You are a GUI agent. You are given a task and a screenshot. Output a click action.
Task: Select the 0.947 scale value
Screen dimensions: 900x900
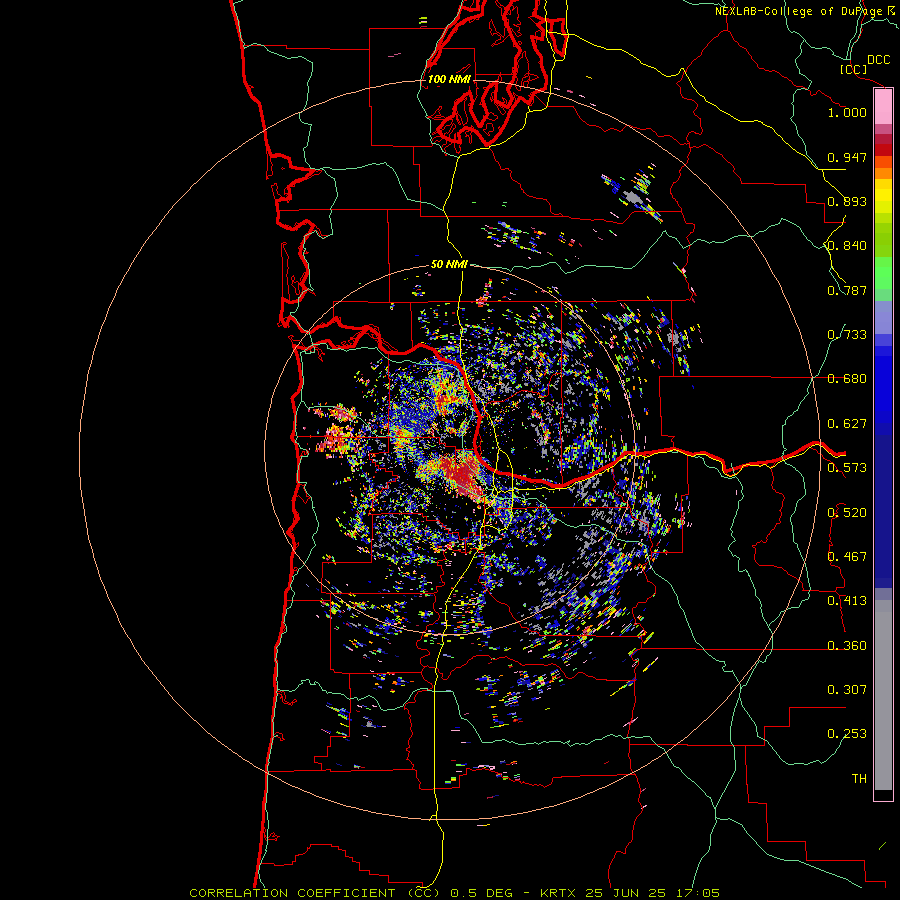[x=847, y=157]
